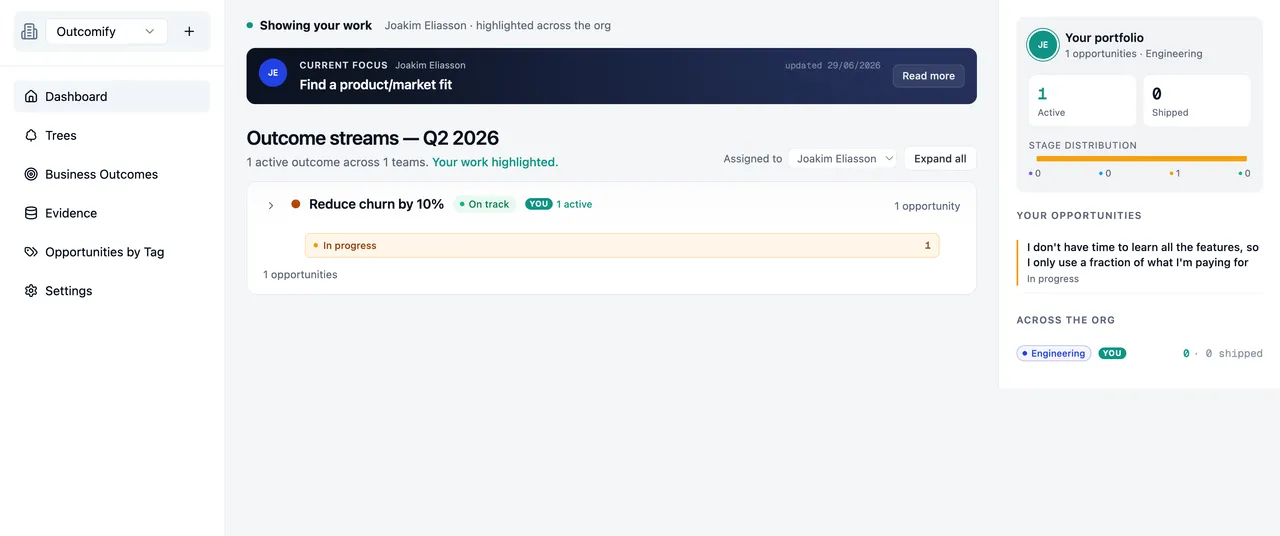
Task: Click the orange stage distribution bar
Action: point(1141,158)
